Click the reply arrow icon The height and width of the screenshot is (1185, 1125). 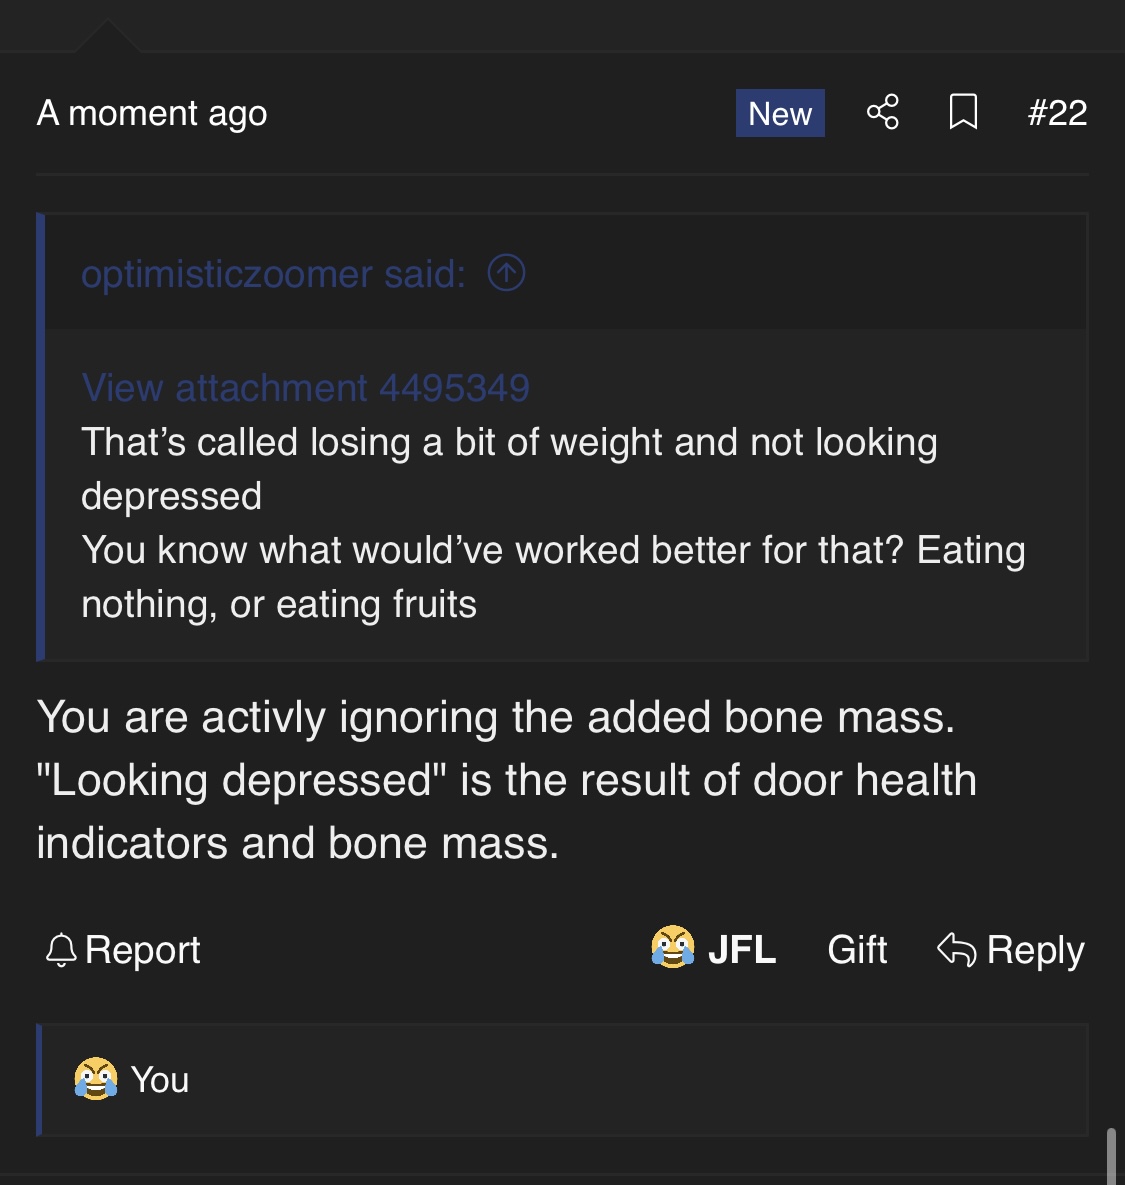pos(956,949)
